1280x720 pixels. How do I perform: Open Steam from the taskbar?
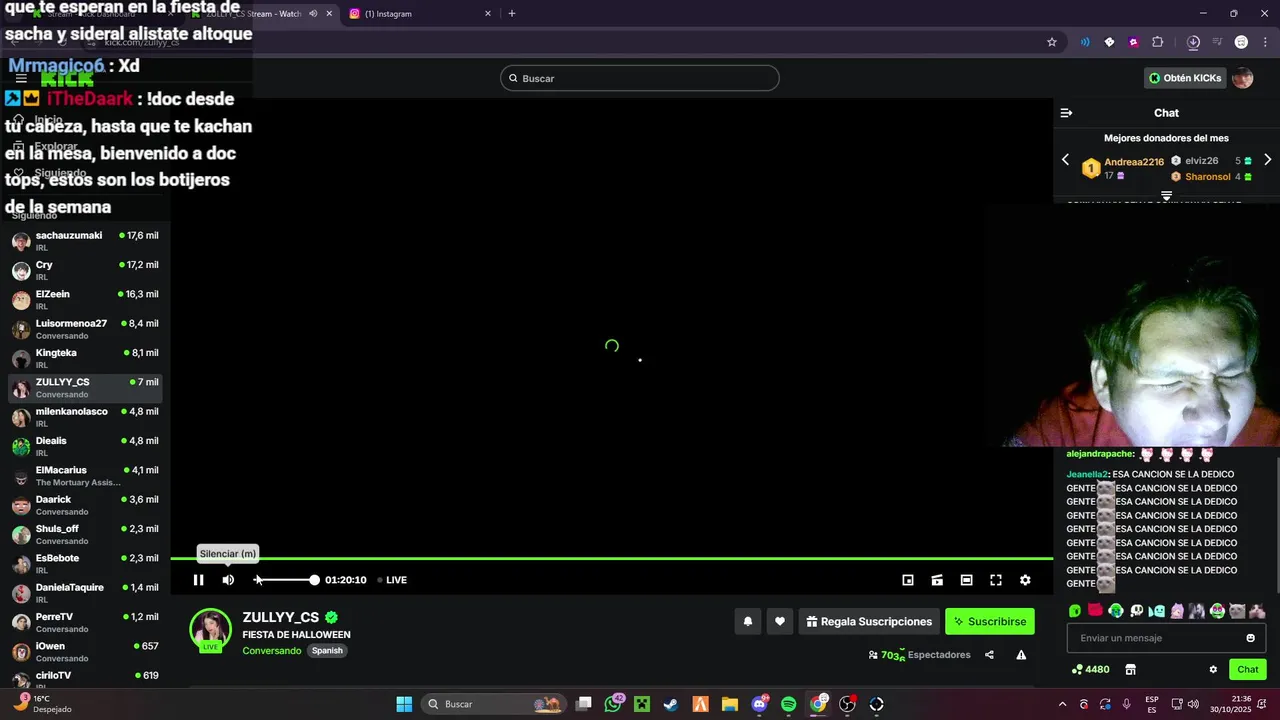(x=671, y=704)
